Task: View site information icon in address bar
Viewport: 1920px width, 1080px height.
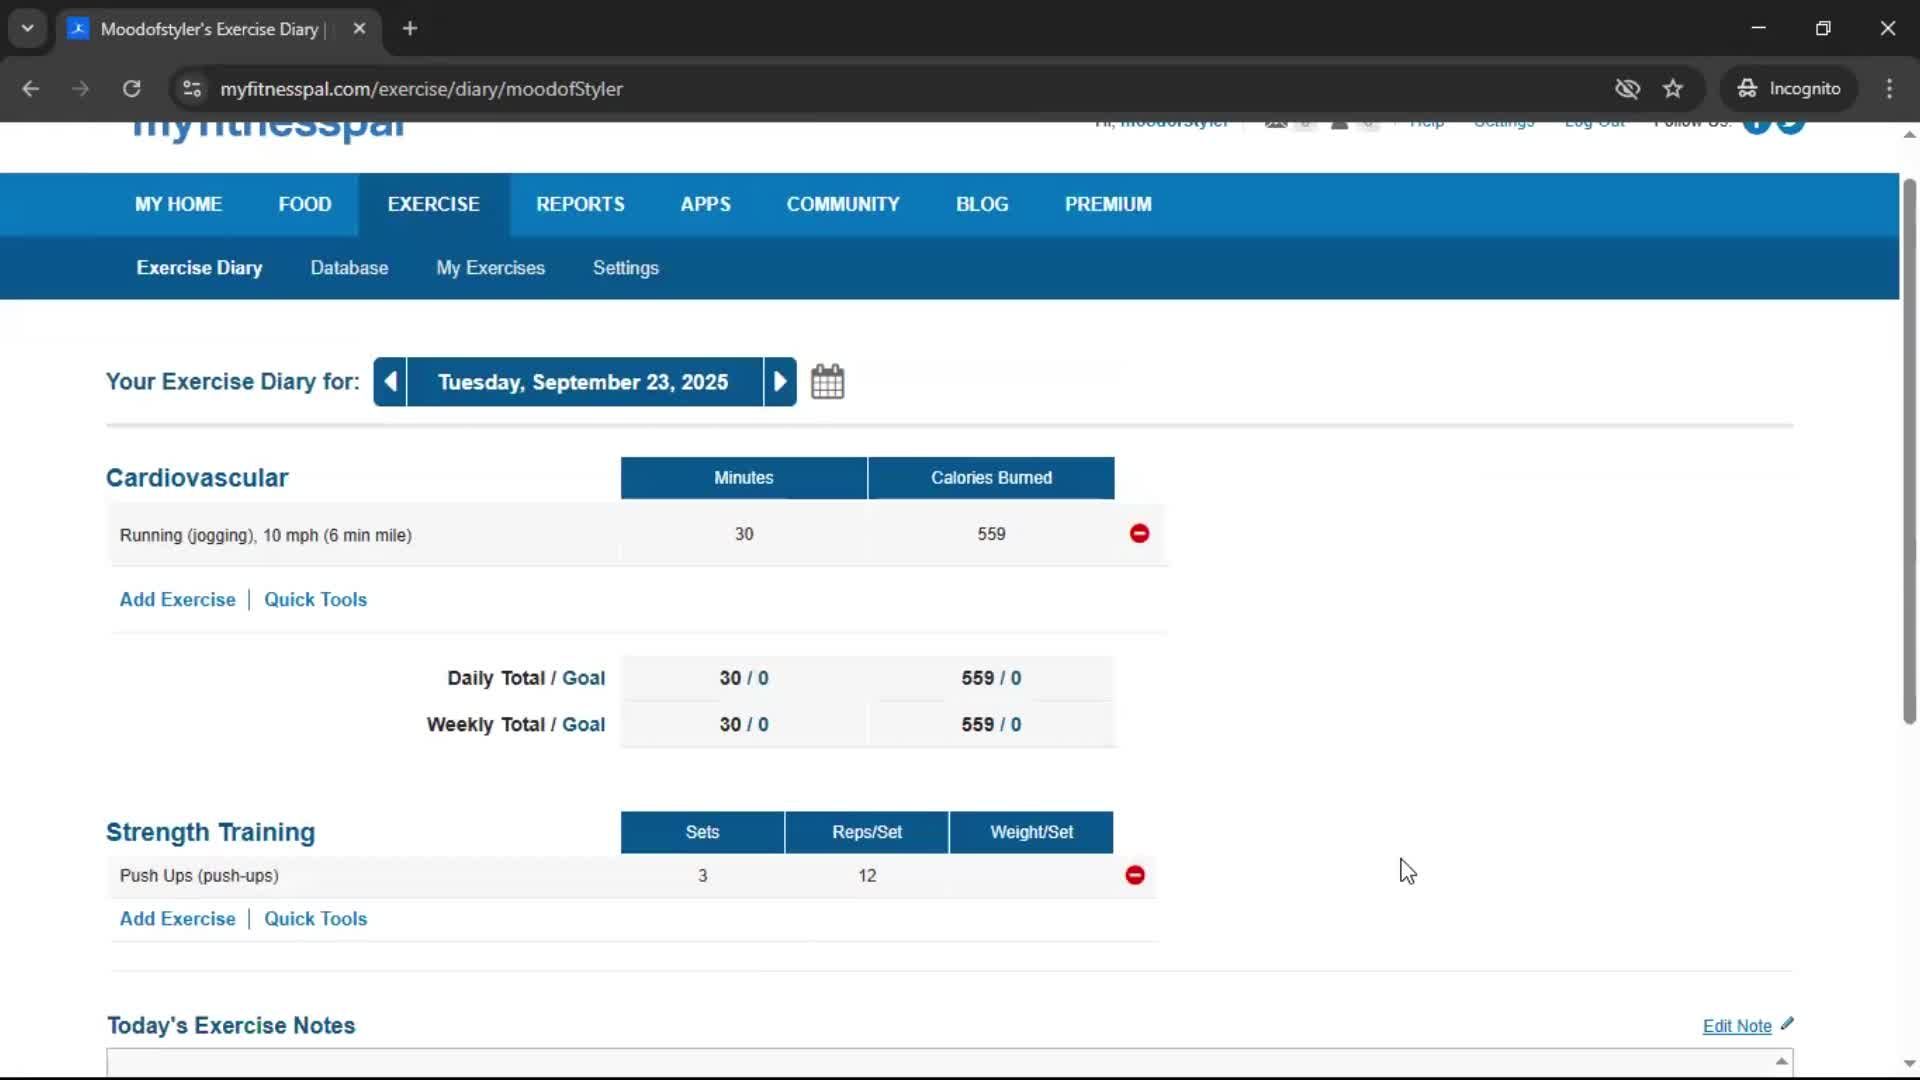Action: pyautogui.click(x=192, y=89)
